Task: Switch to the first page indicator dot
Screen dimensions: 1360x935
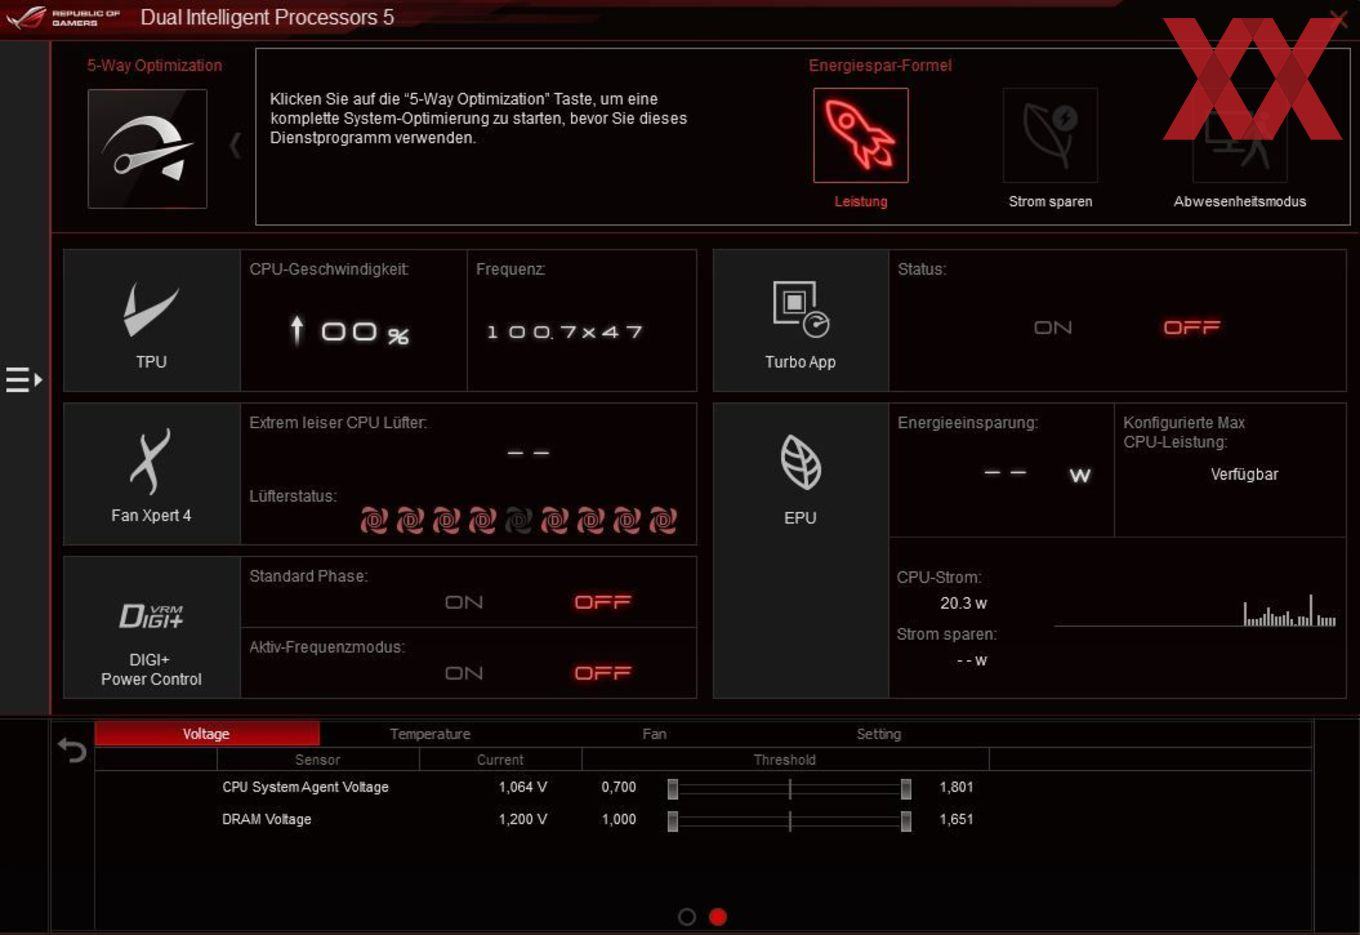Action: (x=687, y=917)
